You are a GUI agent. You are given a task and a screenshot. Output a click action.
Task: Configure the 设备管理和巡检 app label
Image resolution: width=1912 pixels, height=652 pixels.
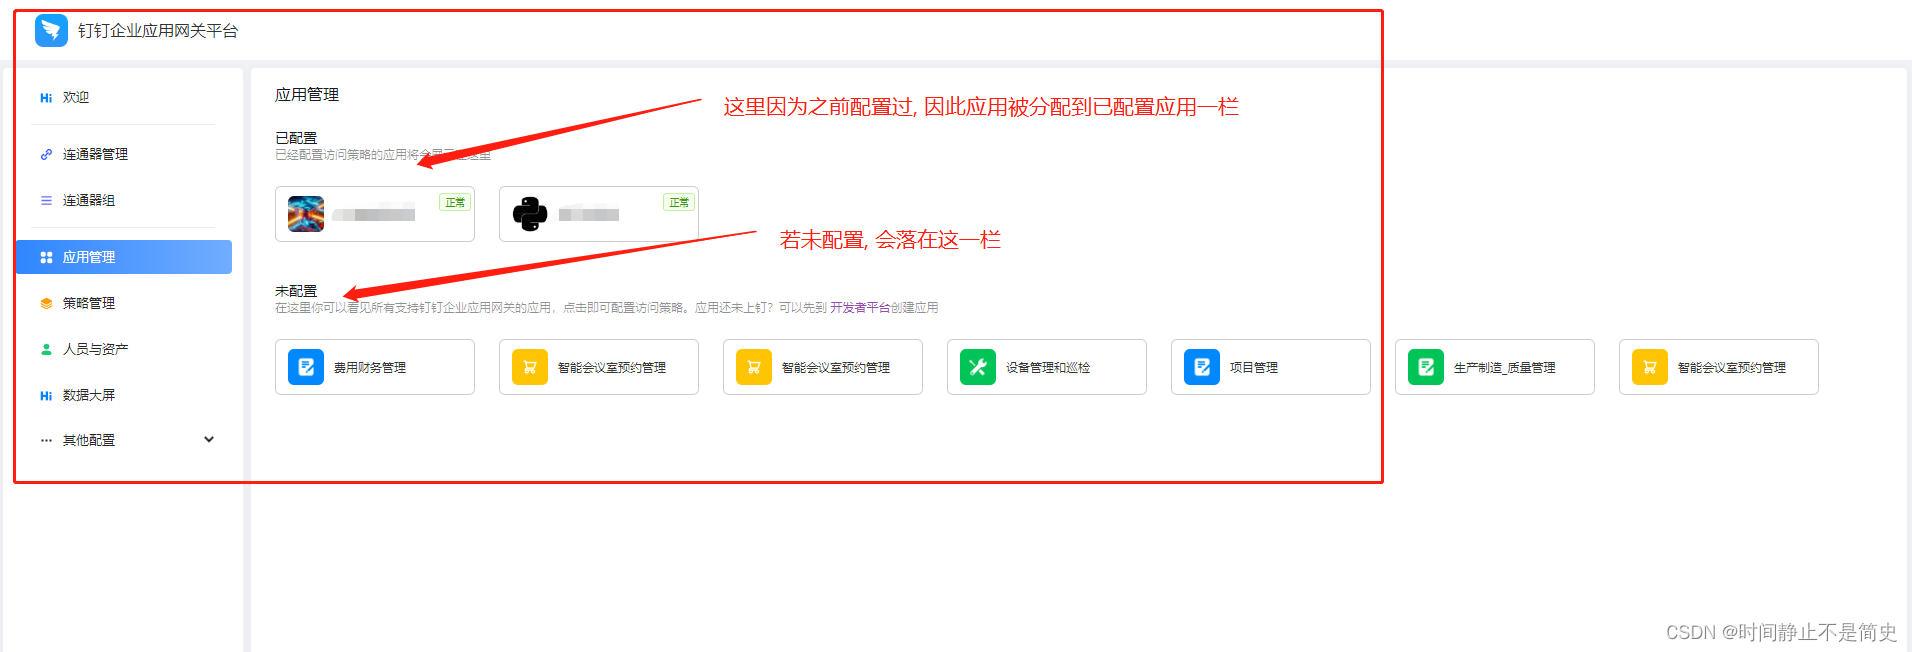click(x=1048, y=368)
